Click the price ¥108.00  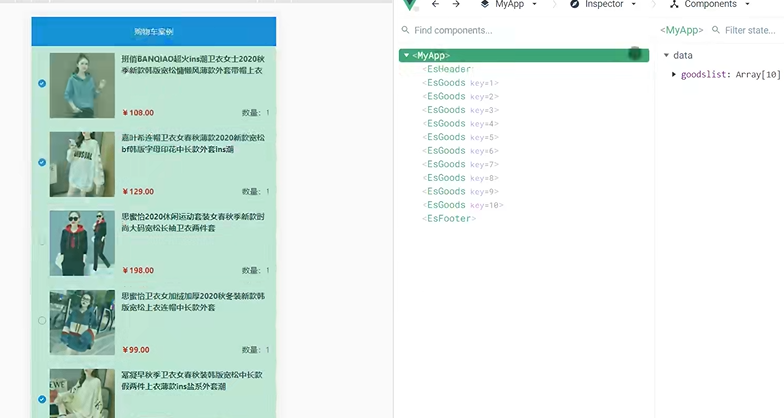point(138,112)
